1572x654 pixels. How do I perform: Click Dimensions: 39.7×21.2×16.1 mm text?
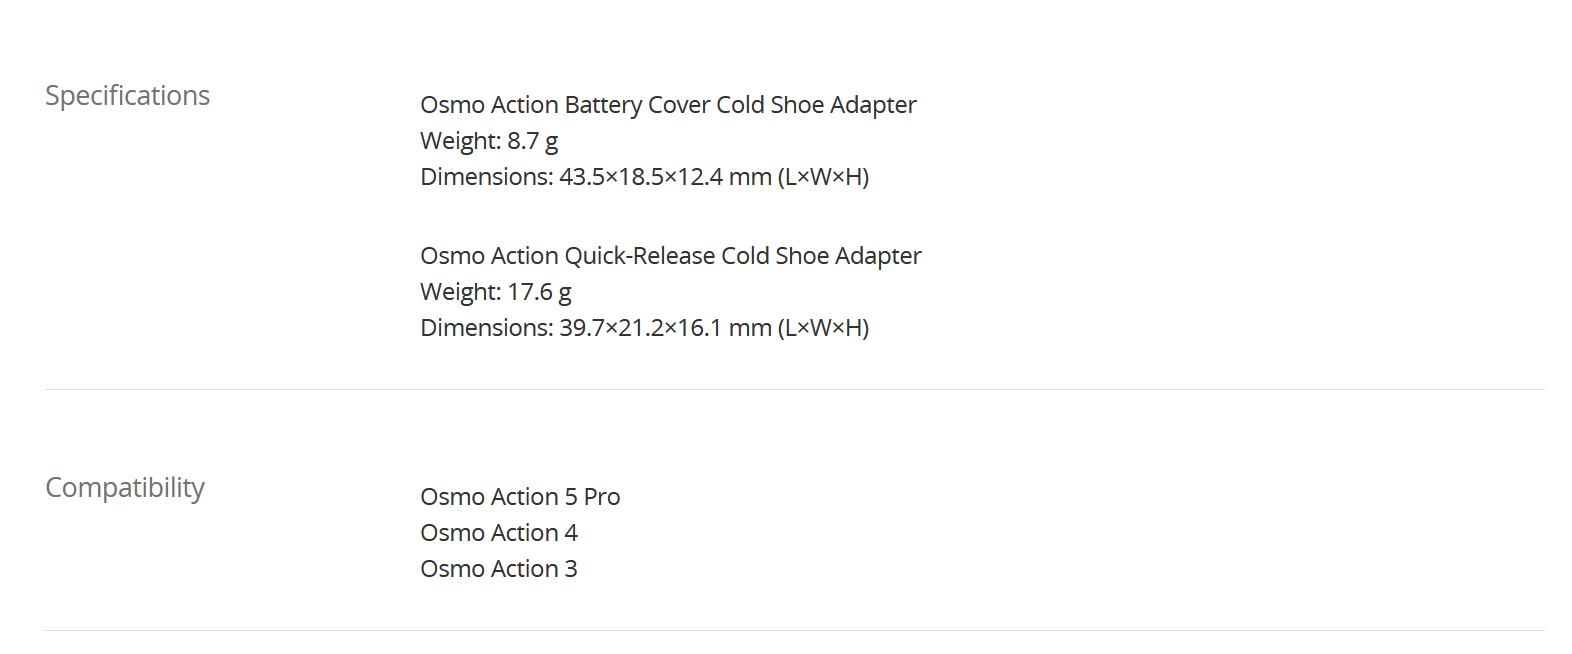point(596,328)
